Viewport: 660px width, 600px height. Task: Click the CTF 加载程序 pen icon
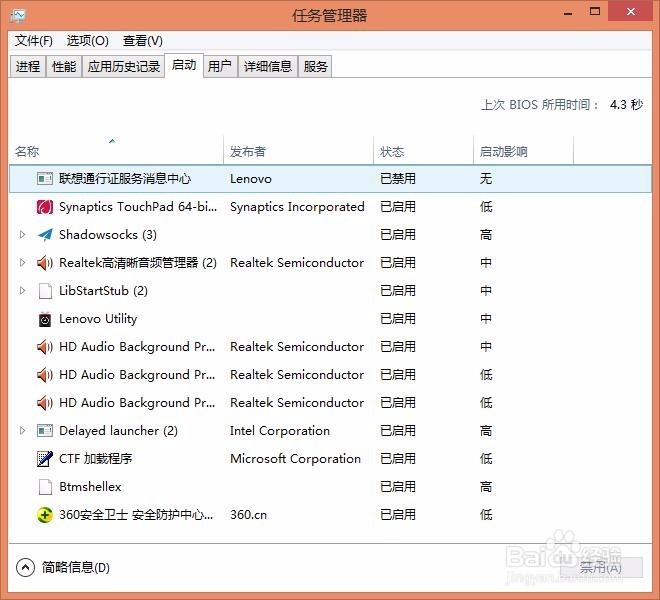[x=45, y=459]
